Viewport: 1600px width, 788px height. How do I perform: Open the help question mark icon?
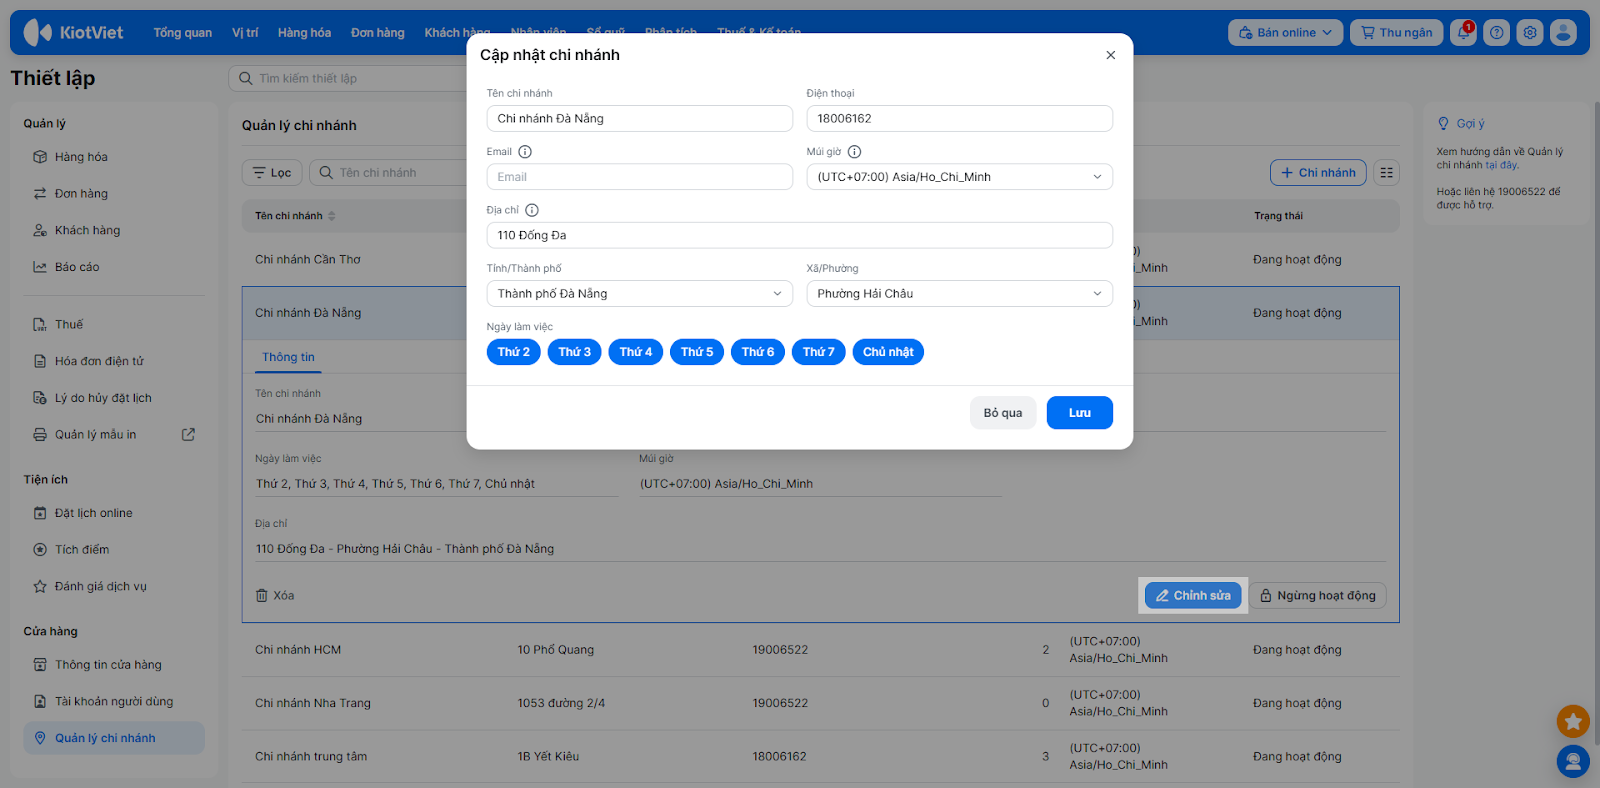point(1496,33)
